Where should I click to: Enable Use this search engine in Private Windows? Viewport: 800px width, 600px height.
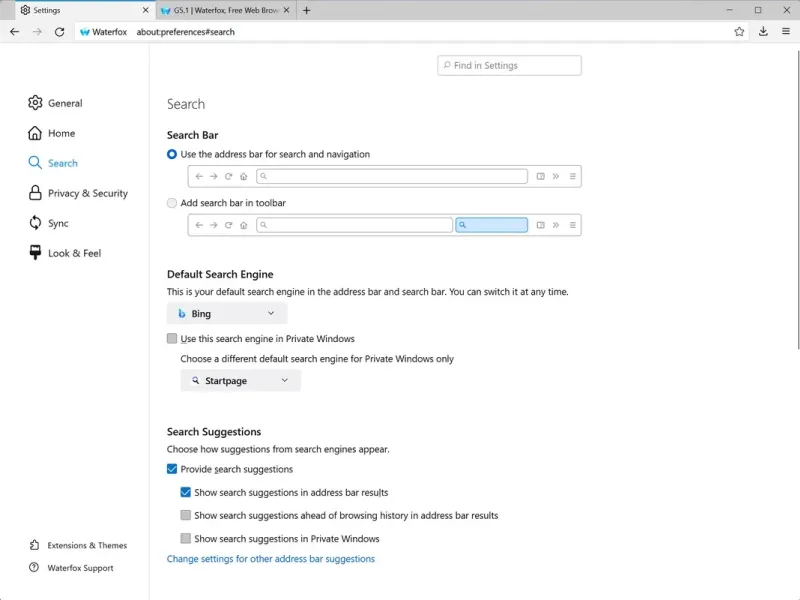173,339
